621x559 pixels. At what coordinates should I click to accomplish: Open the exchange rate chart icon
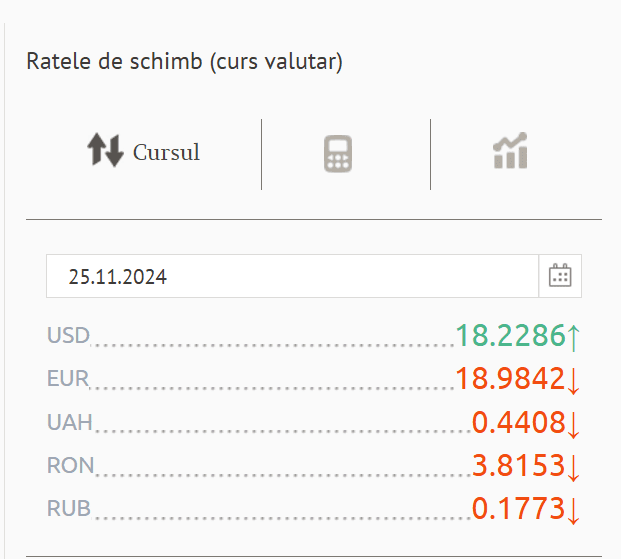click(510, 151)
